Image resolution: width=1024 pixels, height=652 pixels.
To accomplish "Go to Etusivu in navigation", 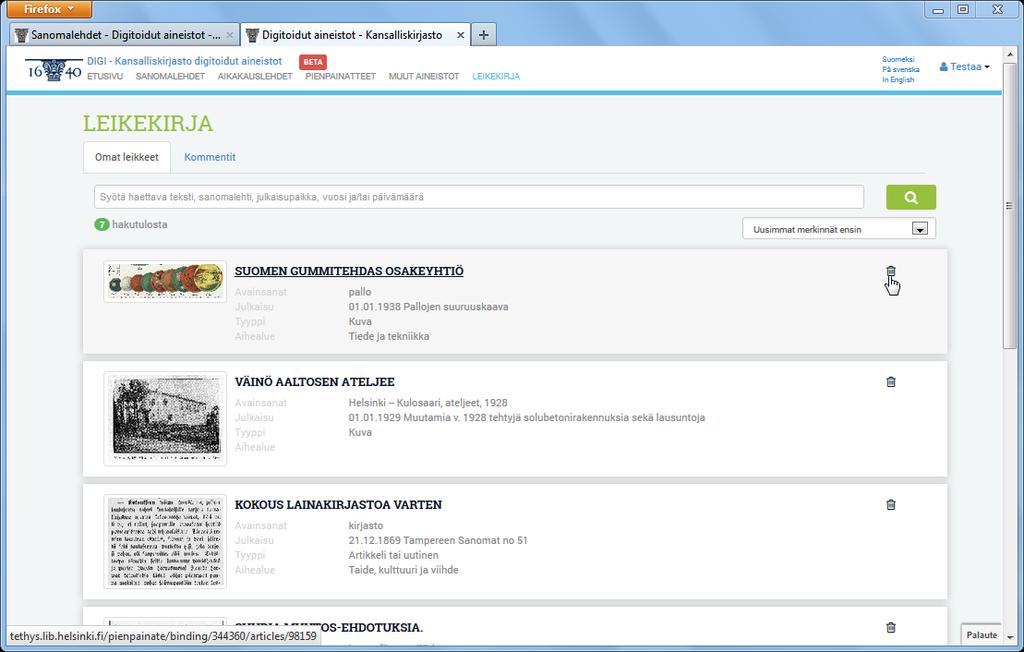I will pos(105,76).
